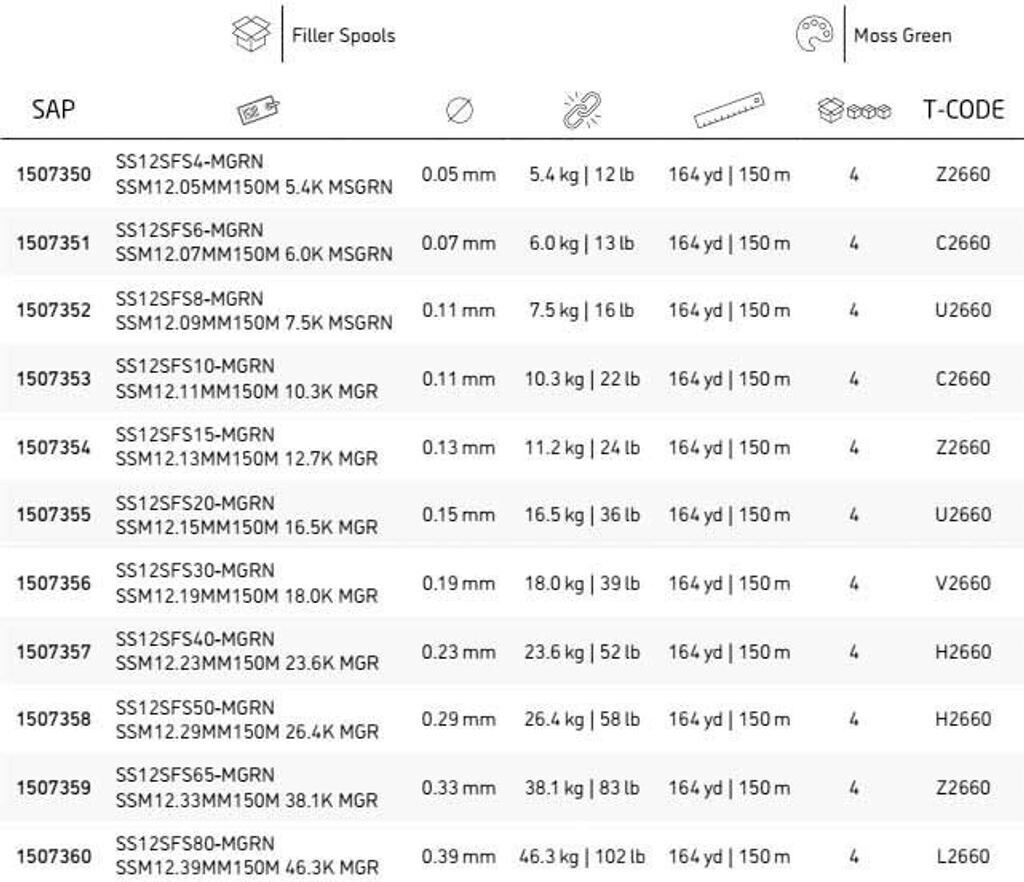Image resolution: width=1024 pixels, height=882 pixels.
Task: Select the 0.23 mm diameter value
Action: 458,652
